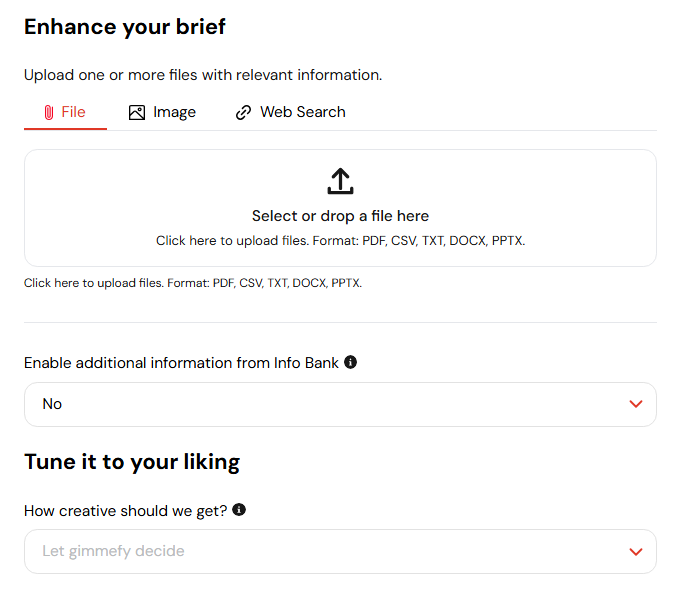Image resolution: width=685 pixels, height=595 pixels.
Task: Expand the 'Let gimmefy decide' dropdown
Action: pos(340,552)
